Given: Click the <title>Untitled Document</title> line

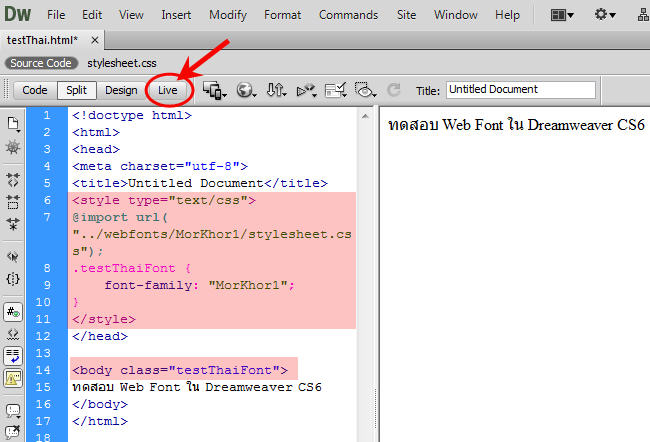Looking at the screenshot, I should [200, 183].
